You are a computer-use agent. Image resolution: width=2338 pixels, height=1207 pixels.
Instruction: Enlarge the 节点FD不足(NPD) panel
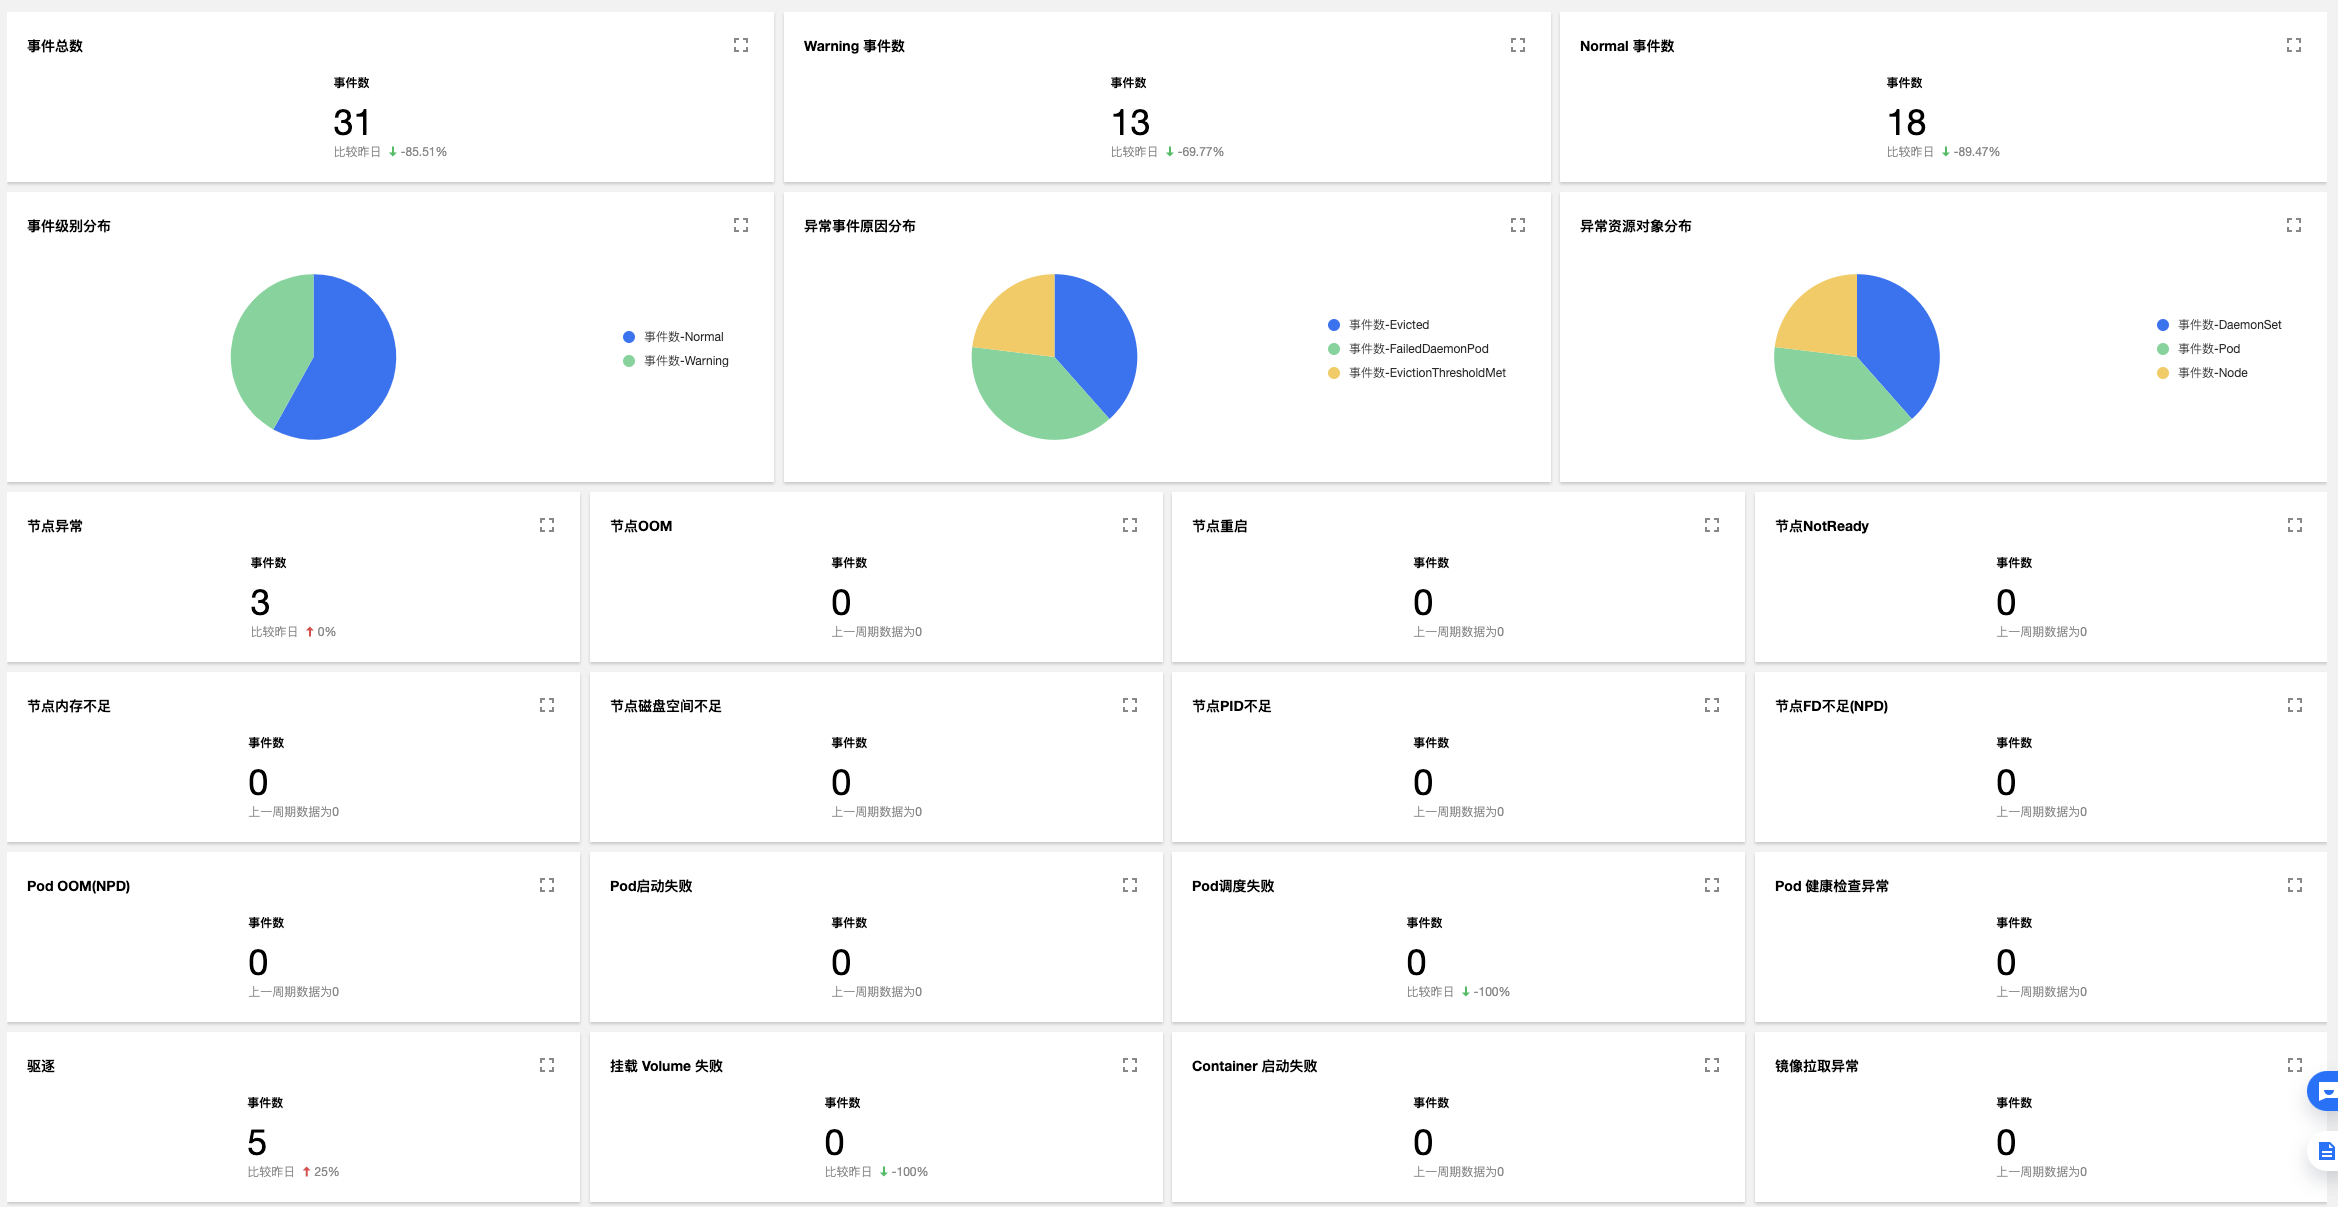[x=2295, y=705]
